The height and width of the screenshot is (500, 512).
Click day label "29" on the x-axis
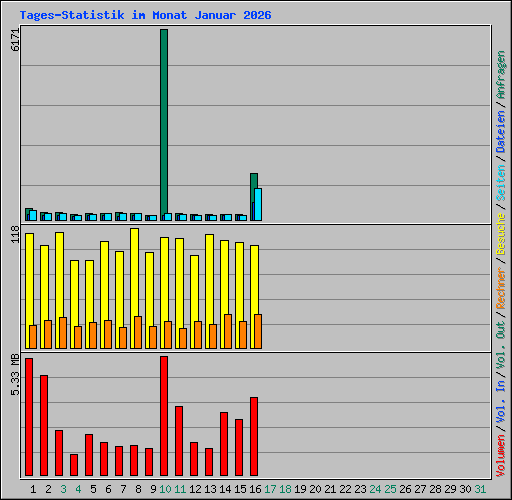[x=450, y=489]
